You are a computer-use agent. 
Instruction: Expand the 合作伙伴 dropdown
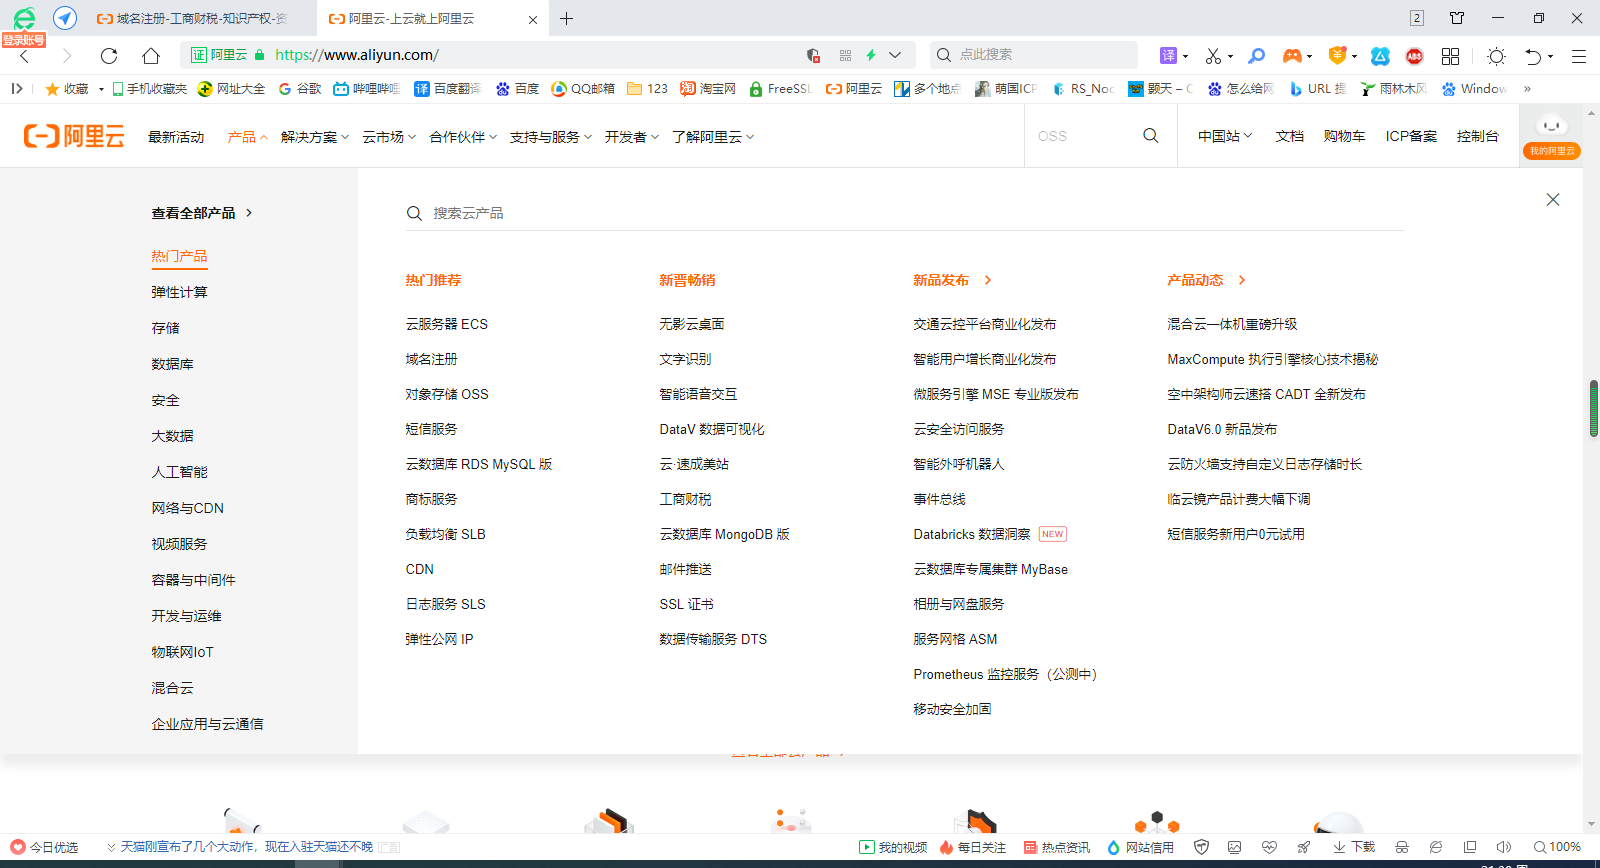coord(463,137)
